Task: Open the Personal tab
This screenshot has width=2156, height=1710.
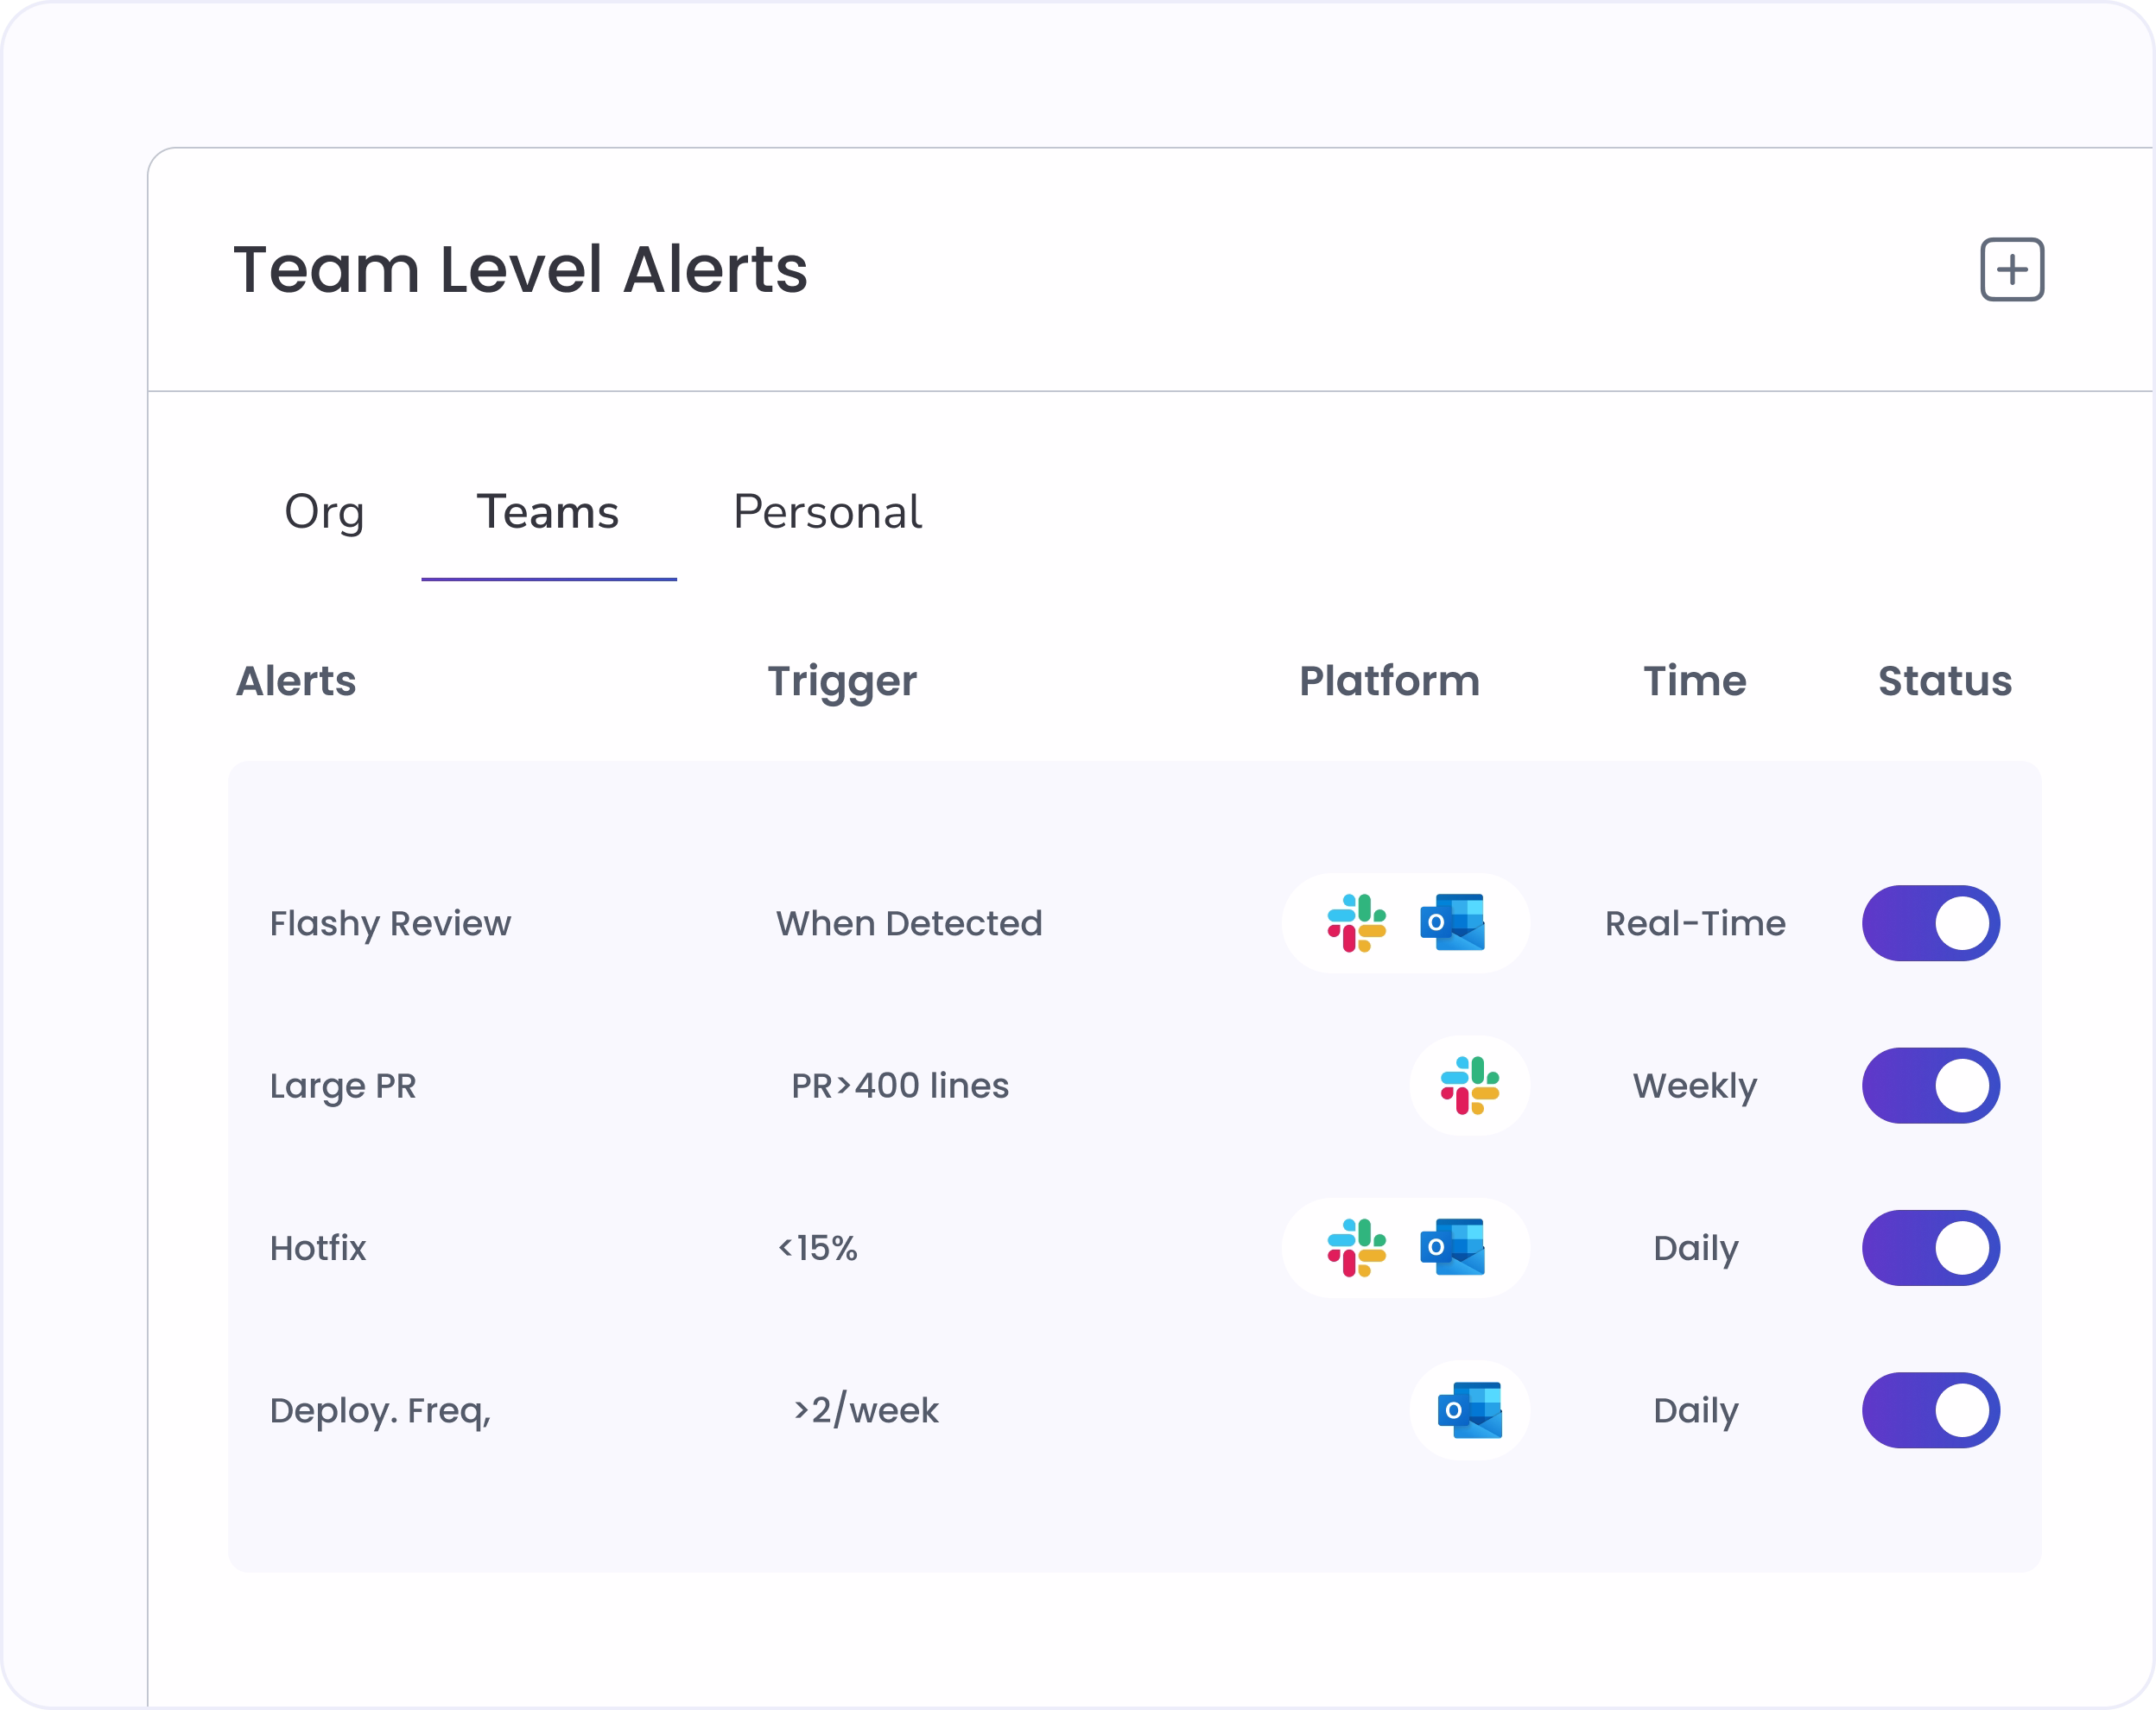Action: point(827,513)
